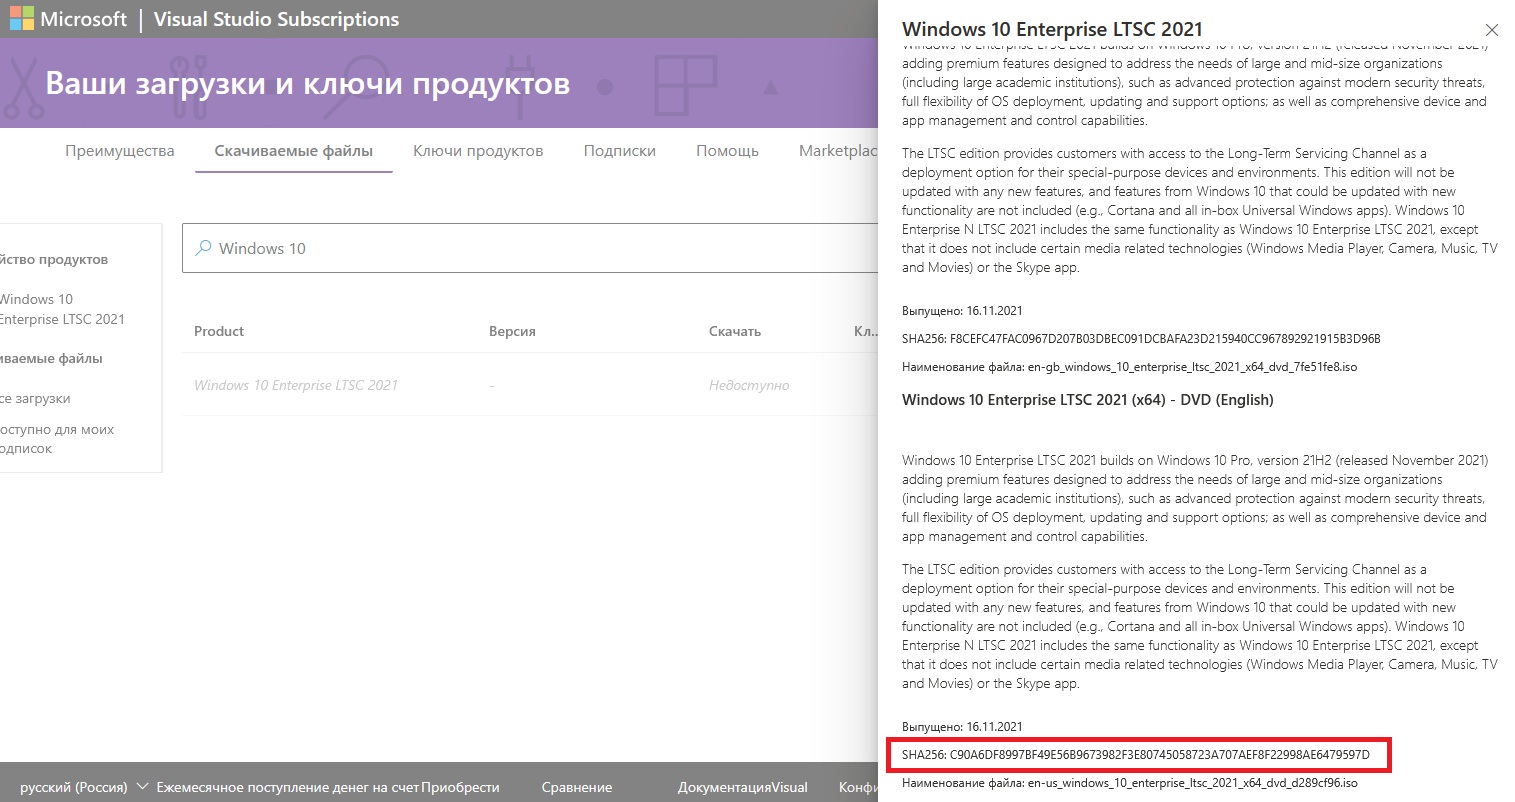This screenshot has width=1515, height=802.
Task: Open the Visual Studio Subscriptions header link
Action: pos(276,19)
